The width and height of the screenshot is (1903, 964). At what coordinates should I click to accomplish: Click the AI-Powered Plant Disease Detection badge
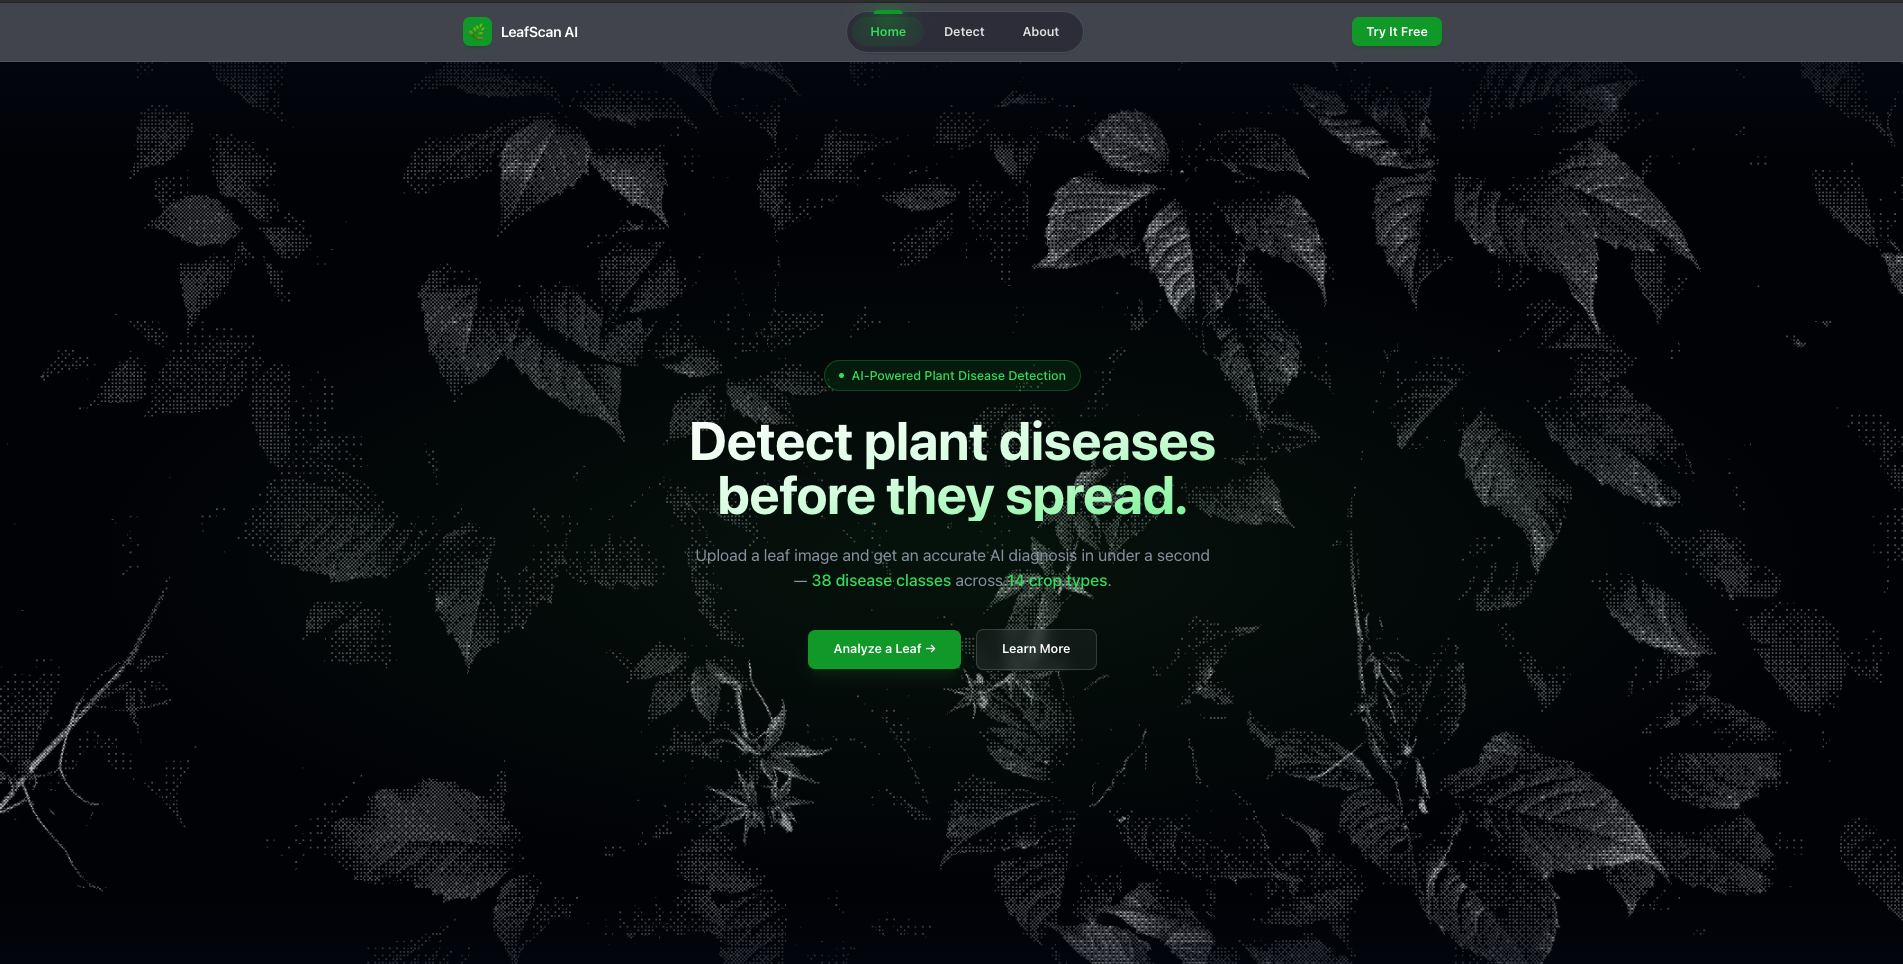pos(952,375)
